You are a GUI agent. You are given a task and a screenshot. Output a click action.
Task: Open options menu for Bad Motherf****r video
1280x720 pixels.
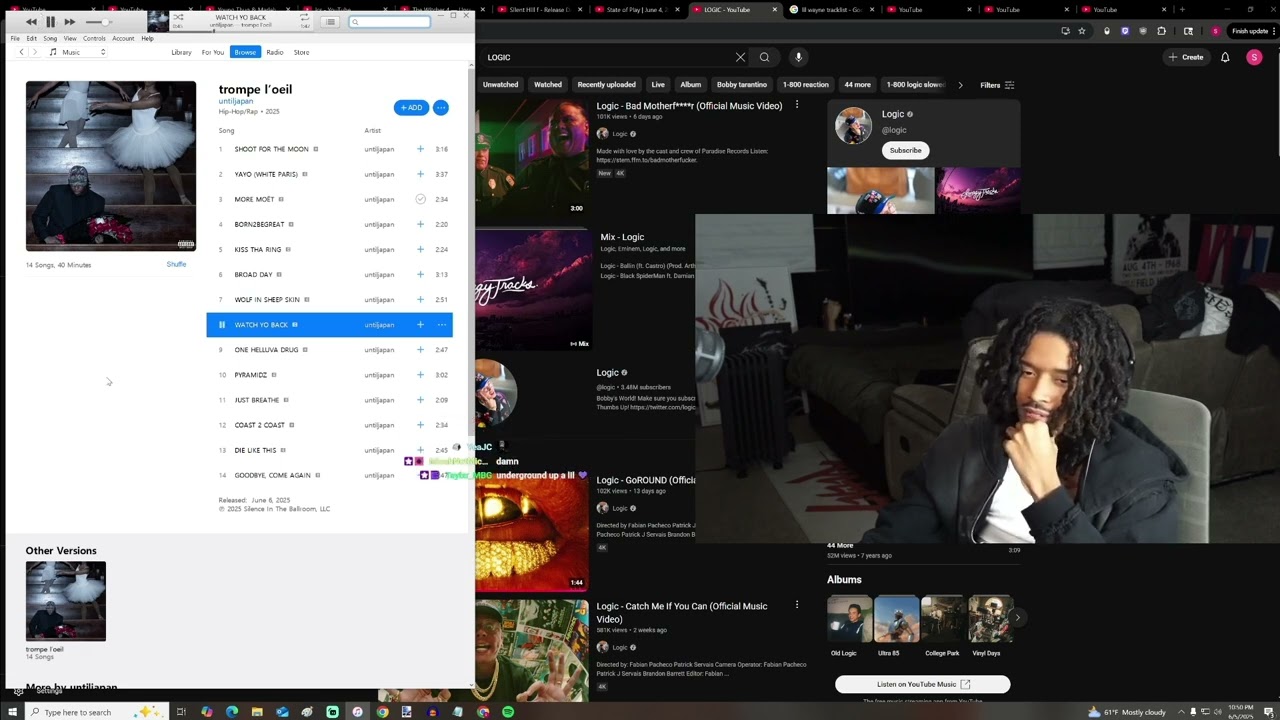pyautogui.click(x=797, y=105)
